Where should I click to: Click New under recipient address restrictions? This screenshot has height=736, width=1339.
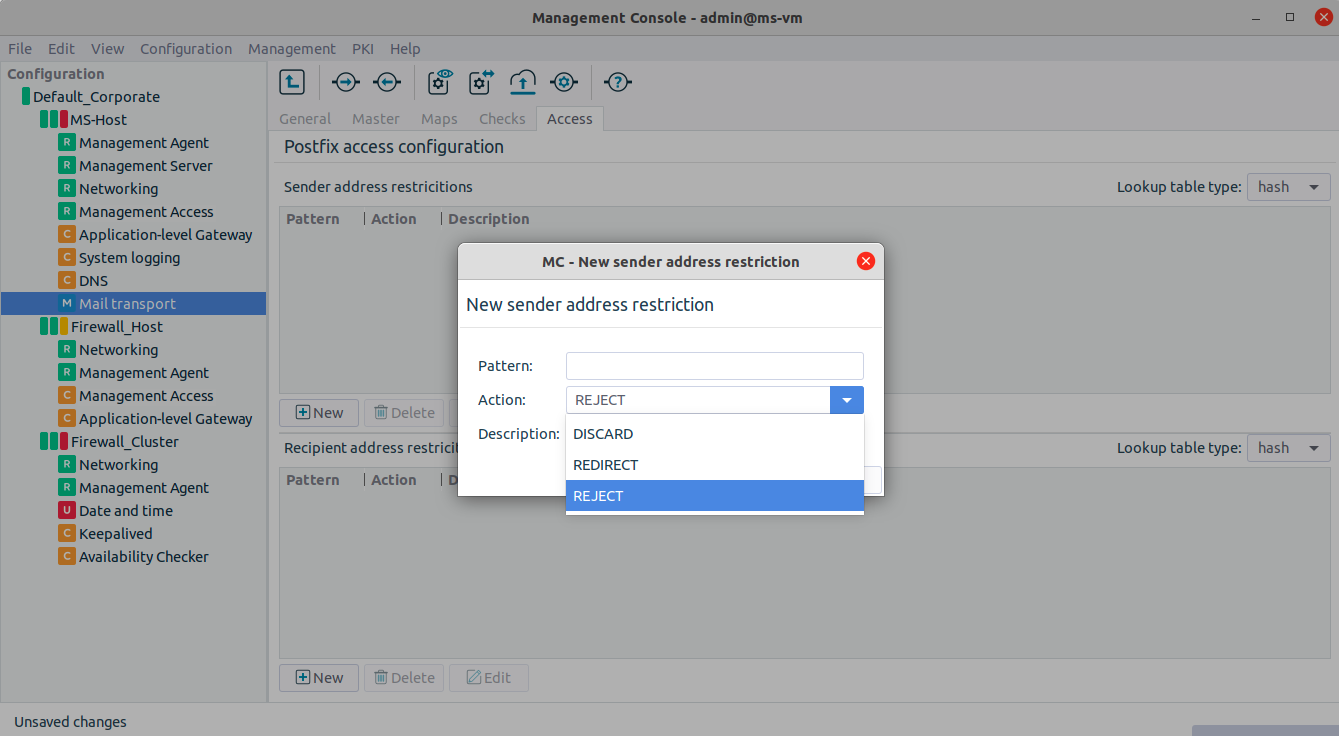(x=319, y=677)
